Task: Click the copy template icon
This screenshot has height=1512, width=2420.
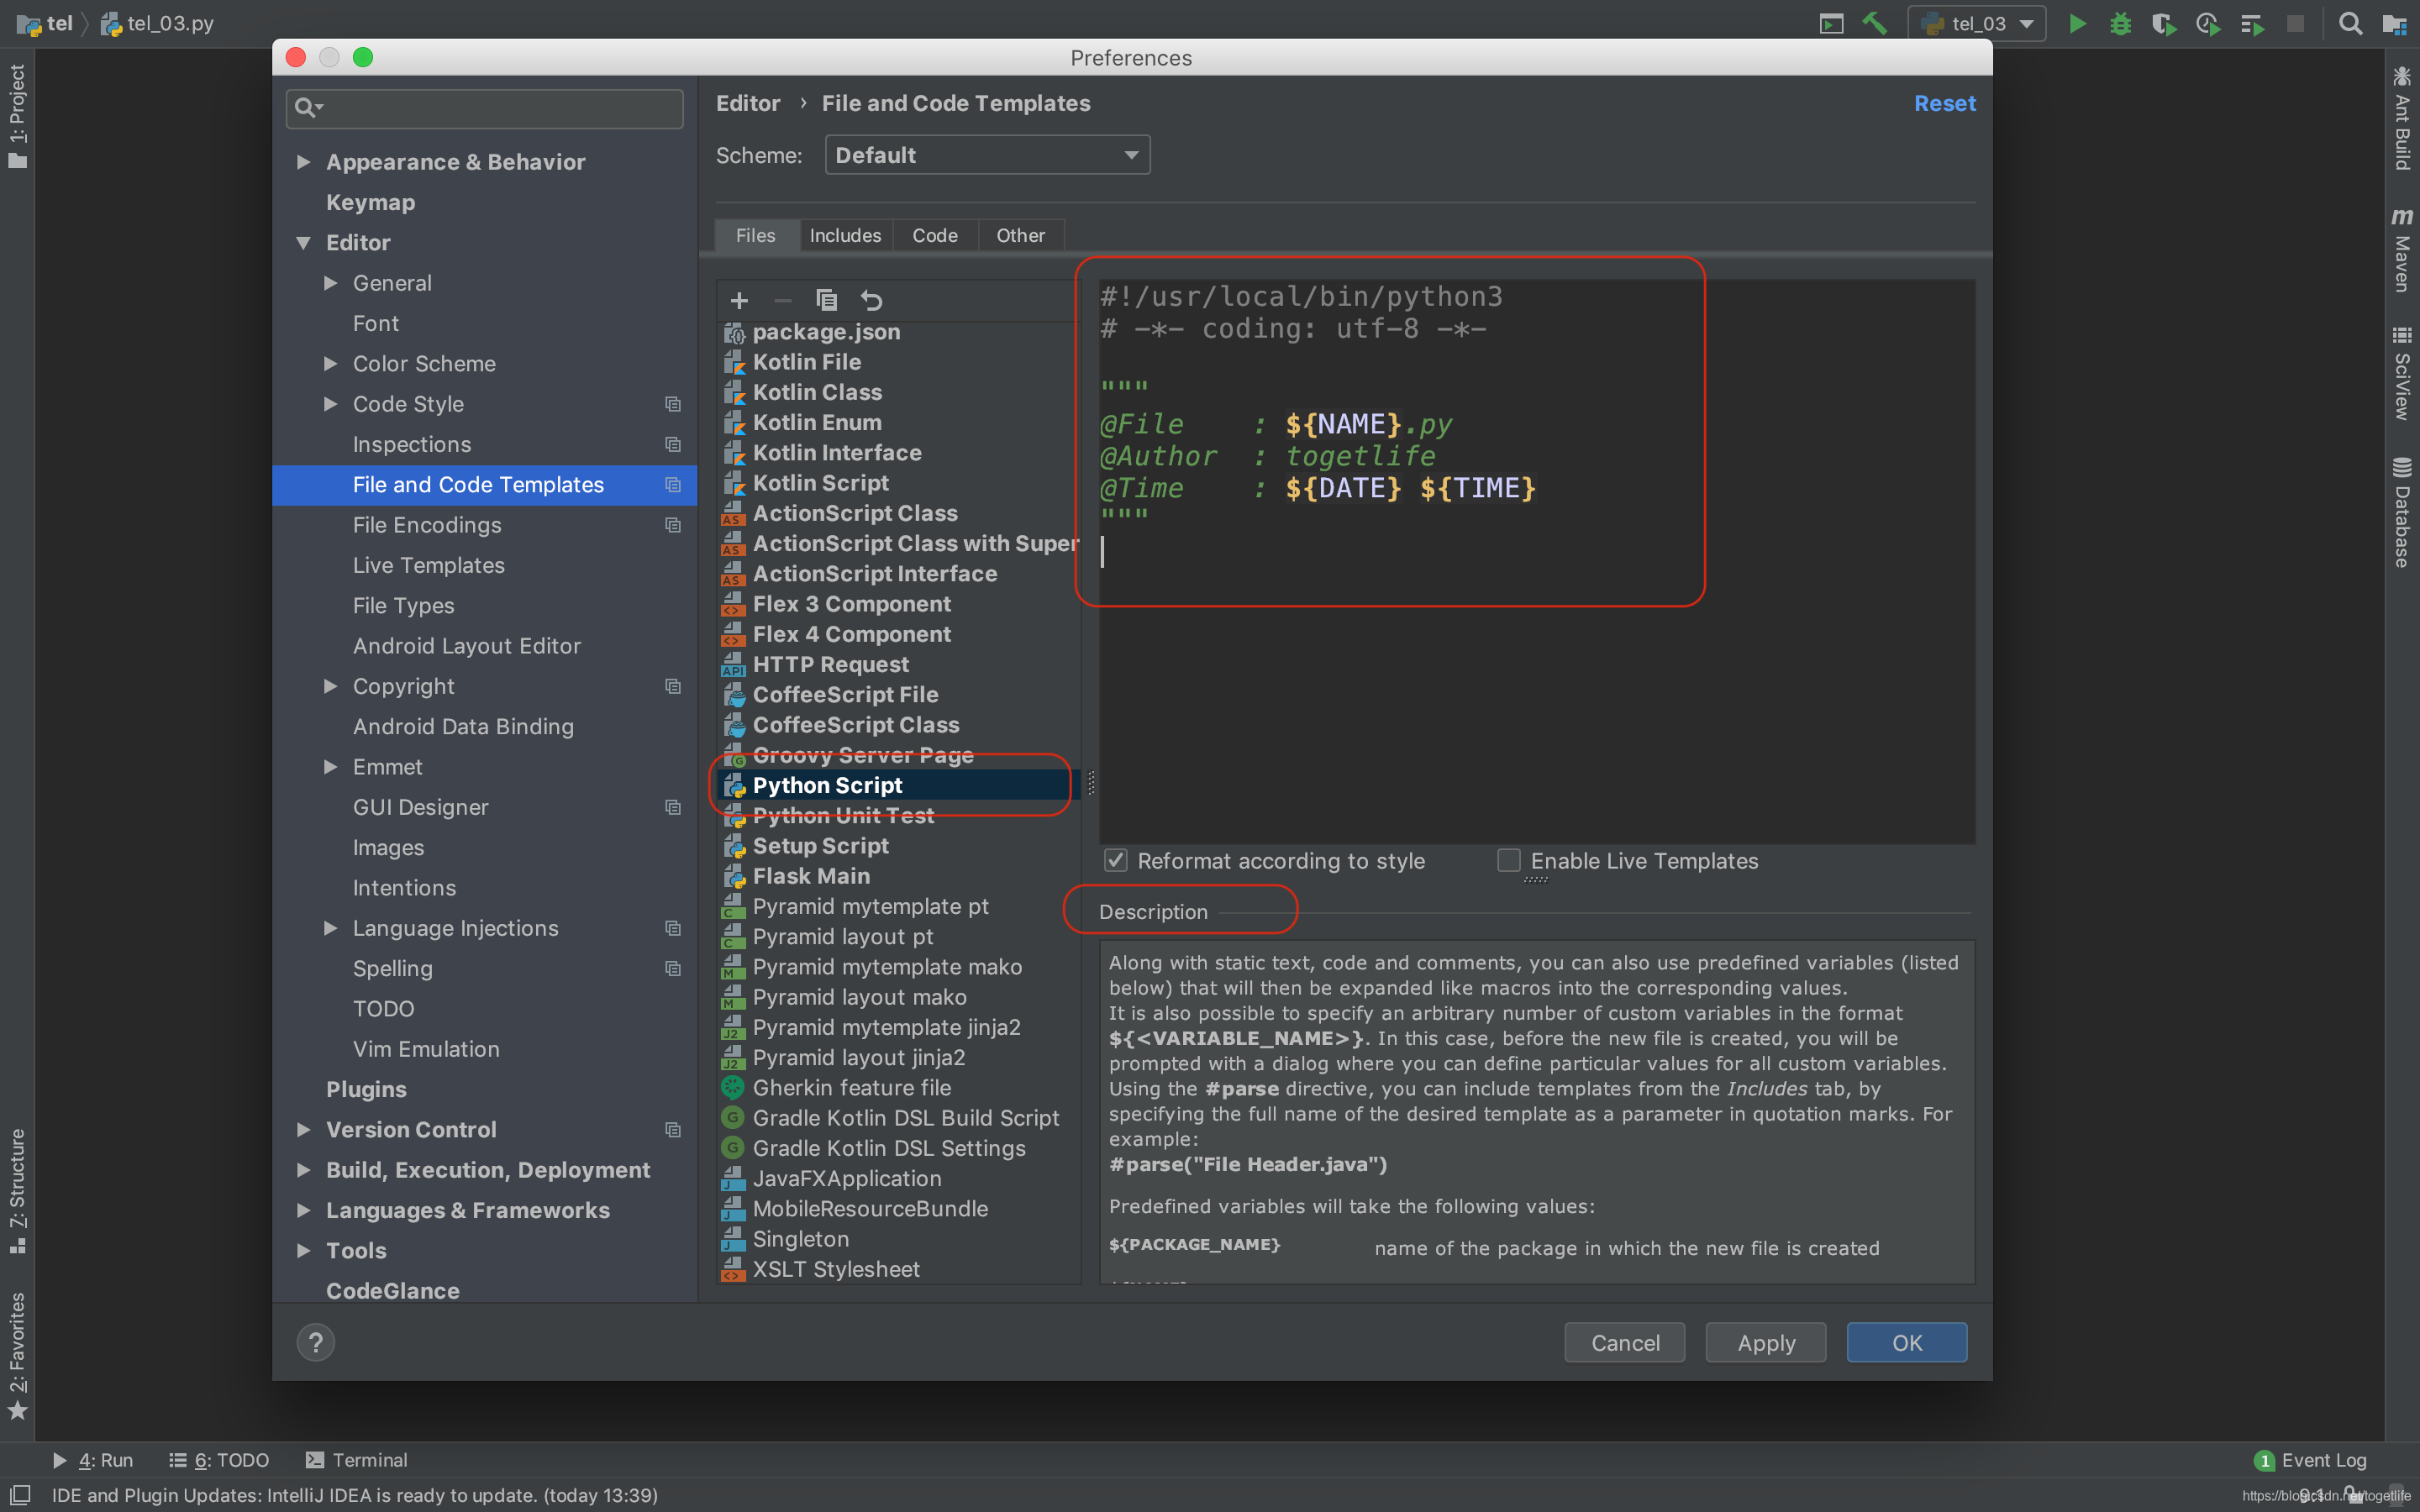Action: 826,300
